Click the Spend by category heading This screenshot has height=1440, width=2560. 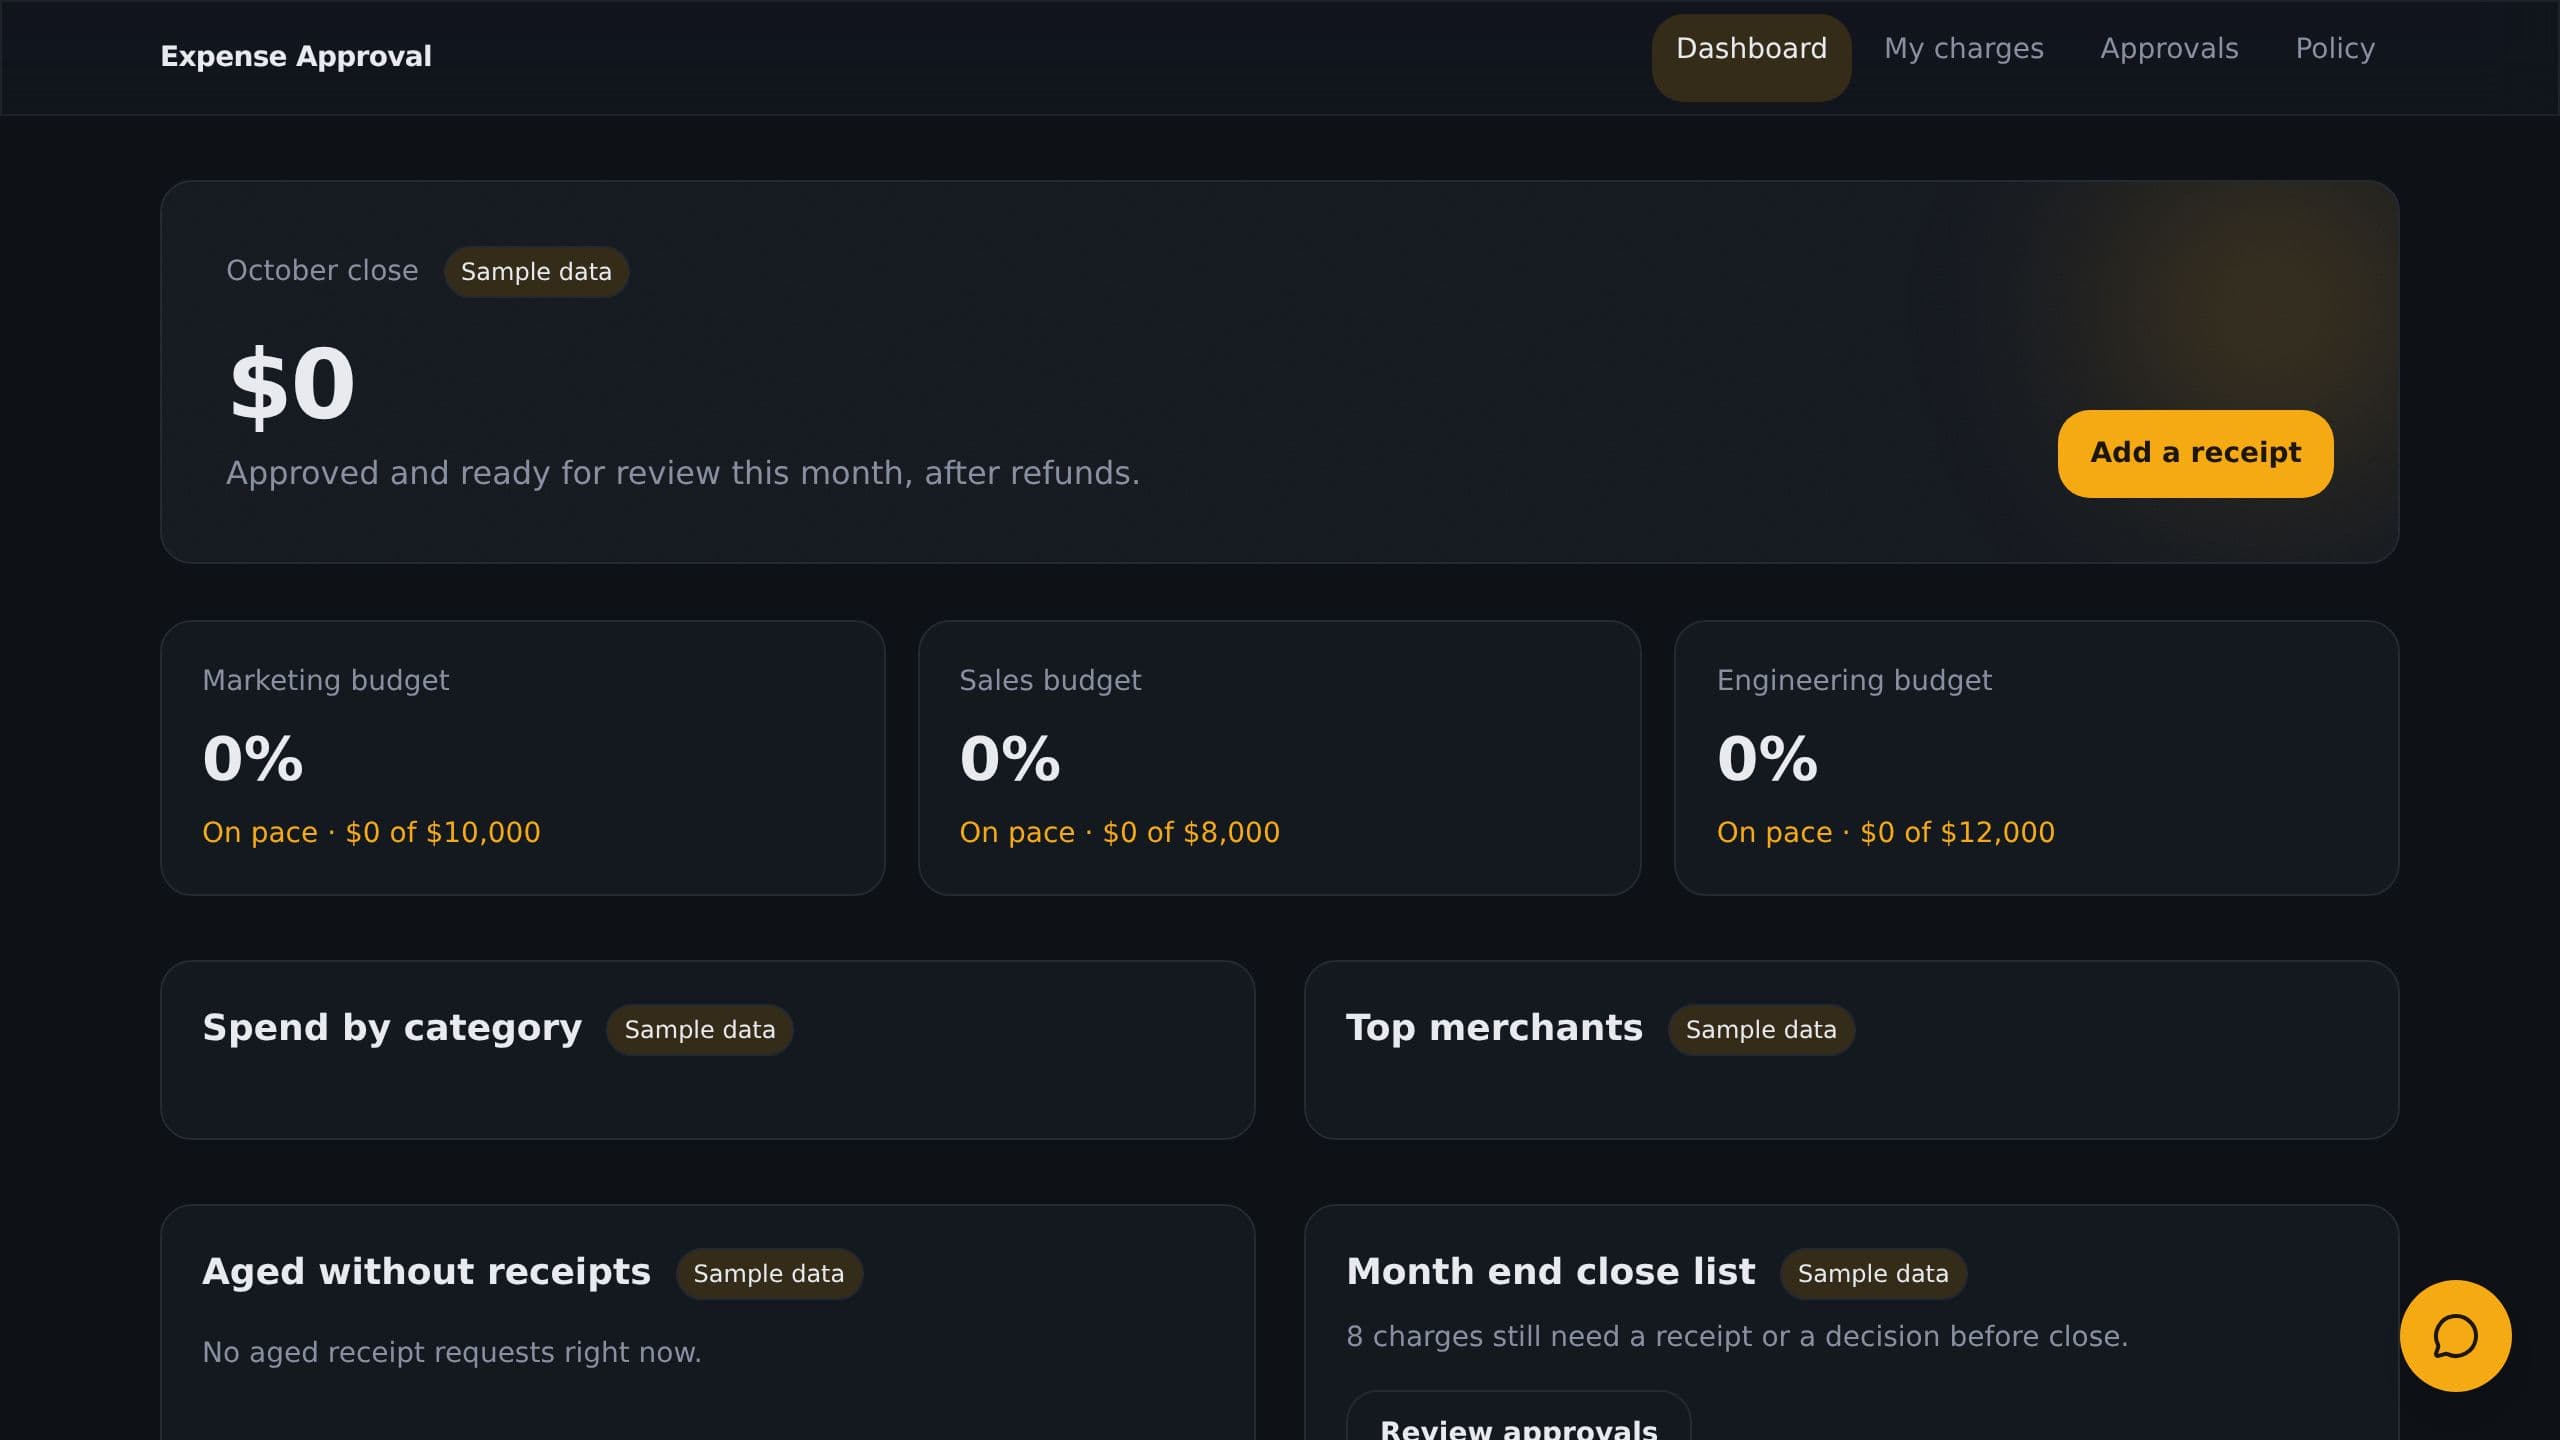[392, 1028]
